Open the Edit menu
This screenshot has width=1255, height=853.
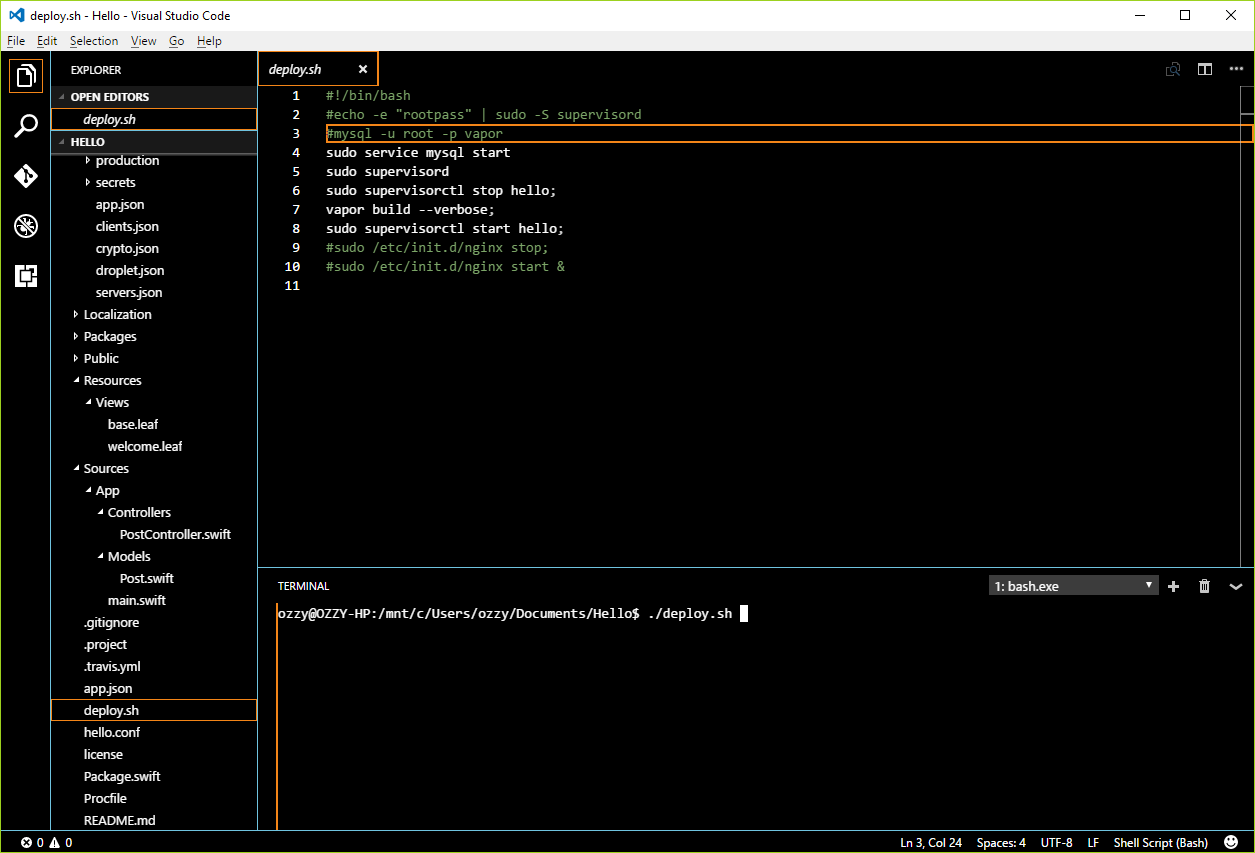pos(47,41)
